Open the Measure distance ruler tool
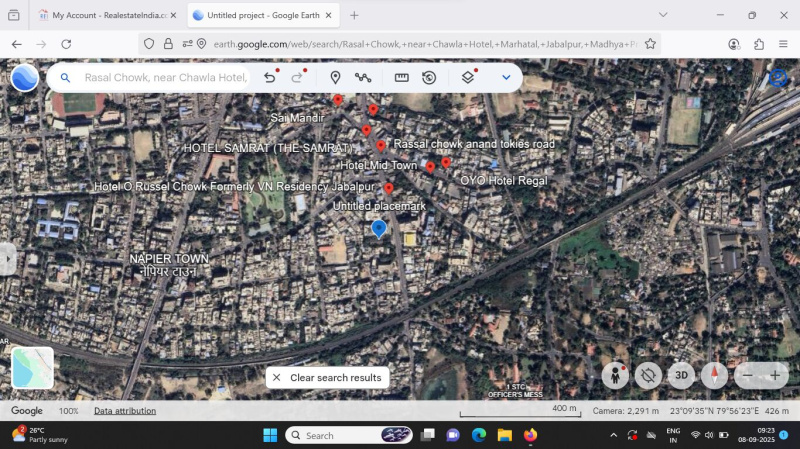Image resolution: width=800 pixels, height=449 pixels. [402, 78]
